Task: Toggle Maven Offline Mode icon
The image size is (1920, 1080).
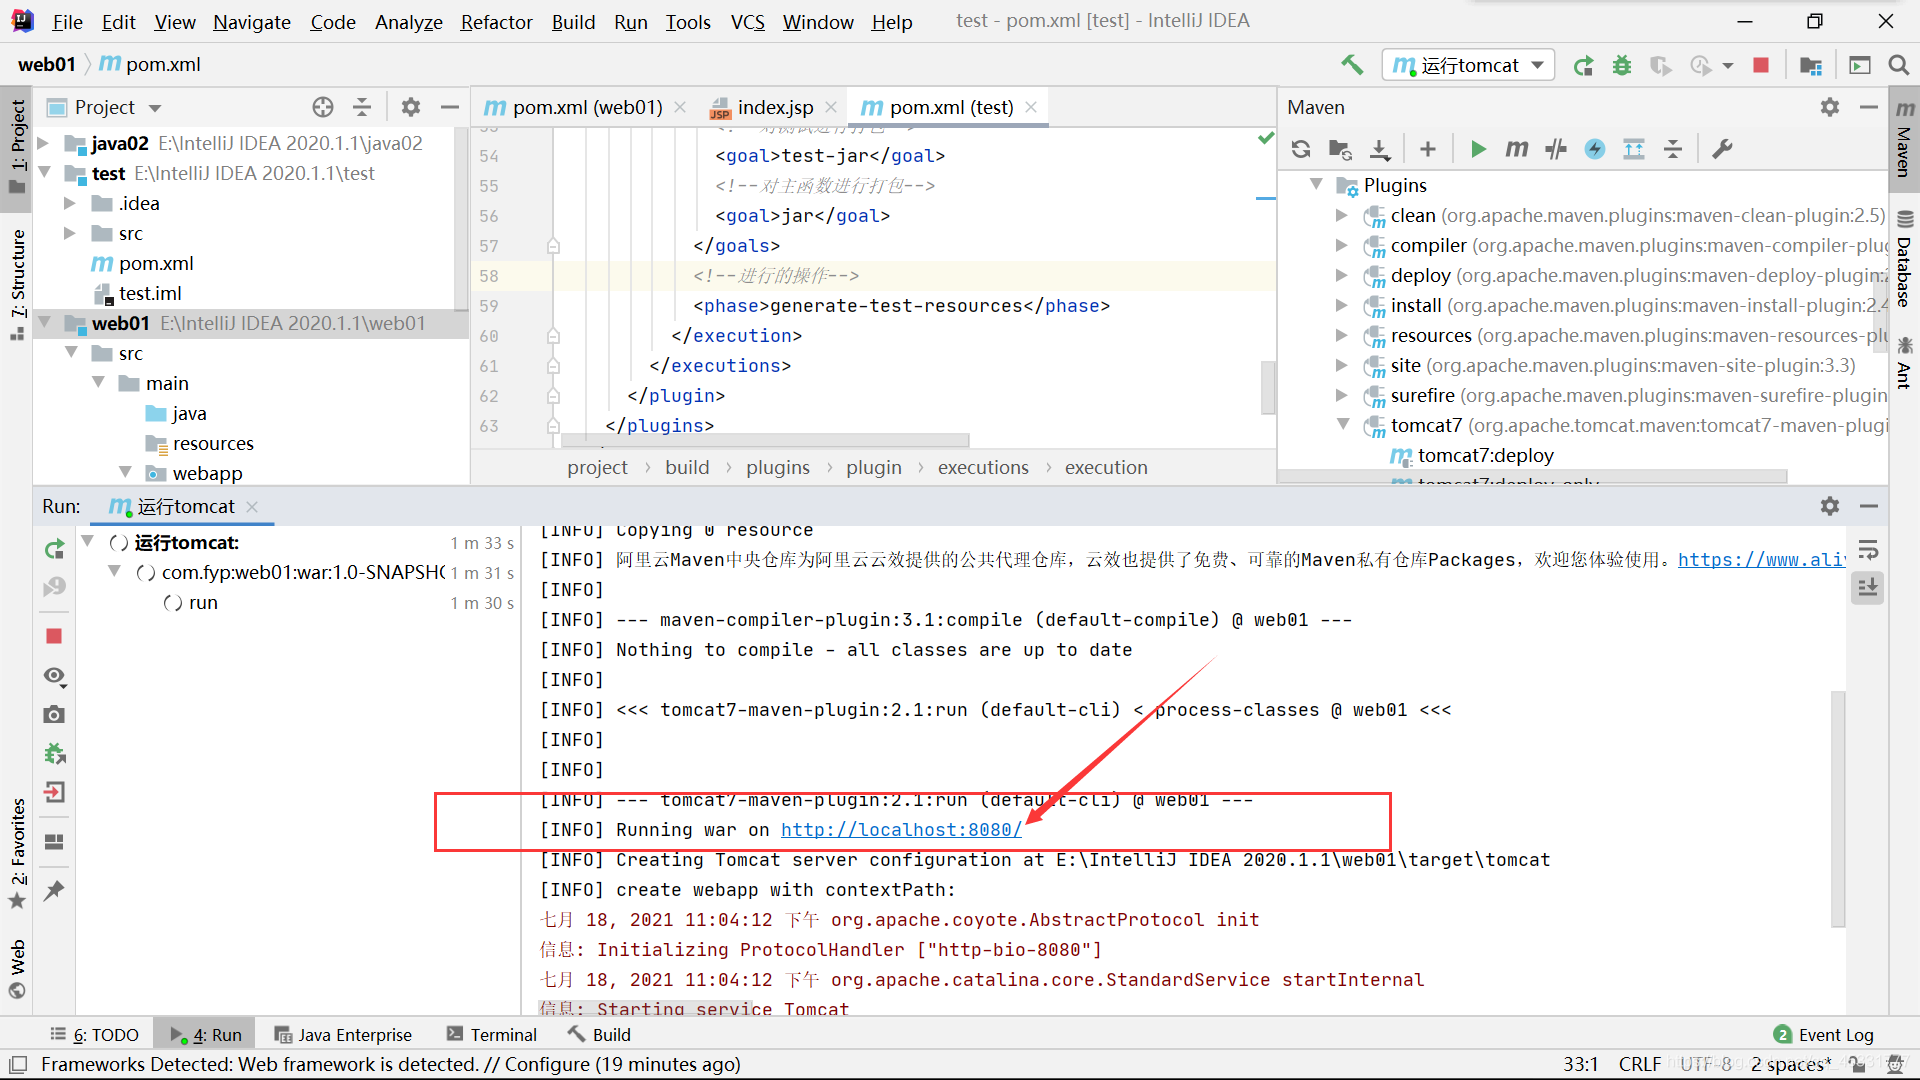Action: click(1556, 149)
